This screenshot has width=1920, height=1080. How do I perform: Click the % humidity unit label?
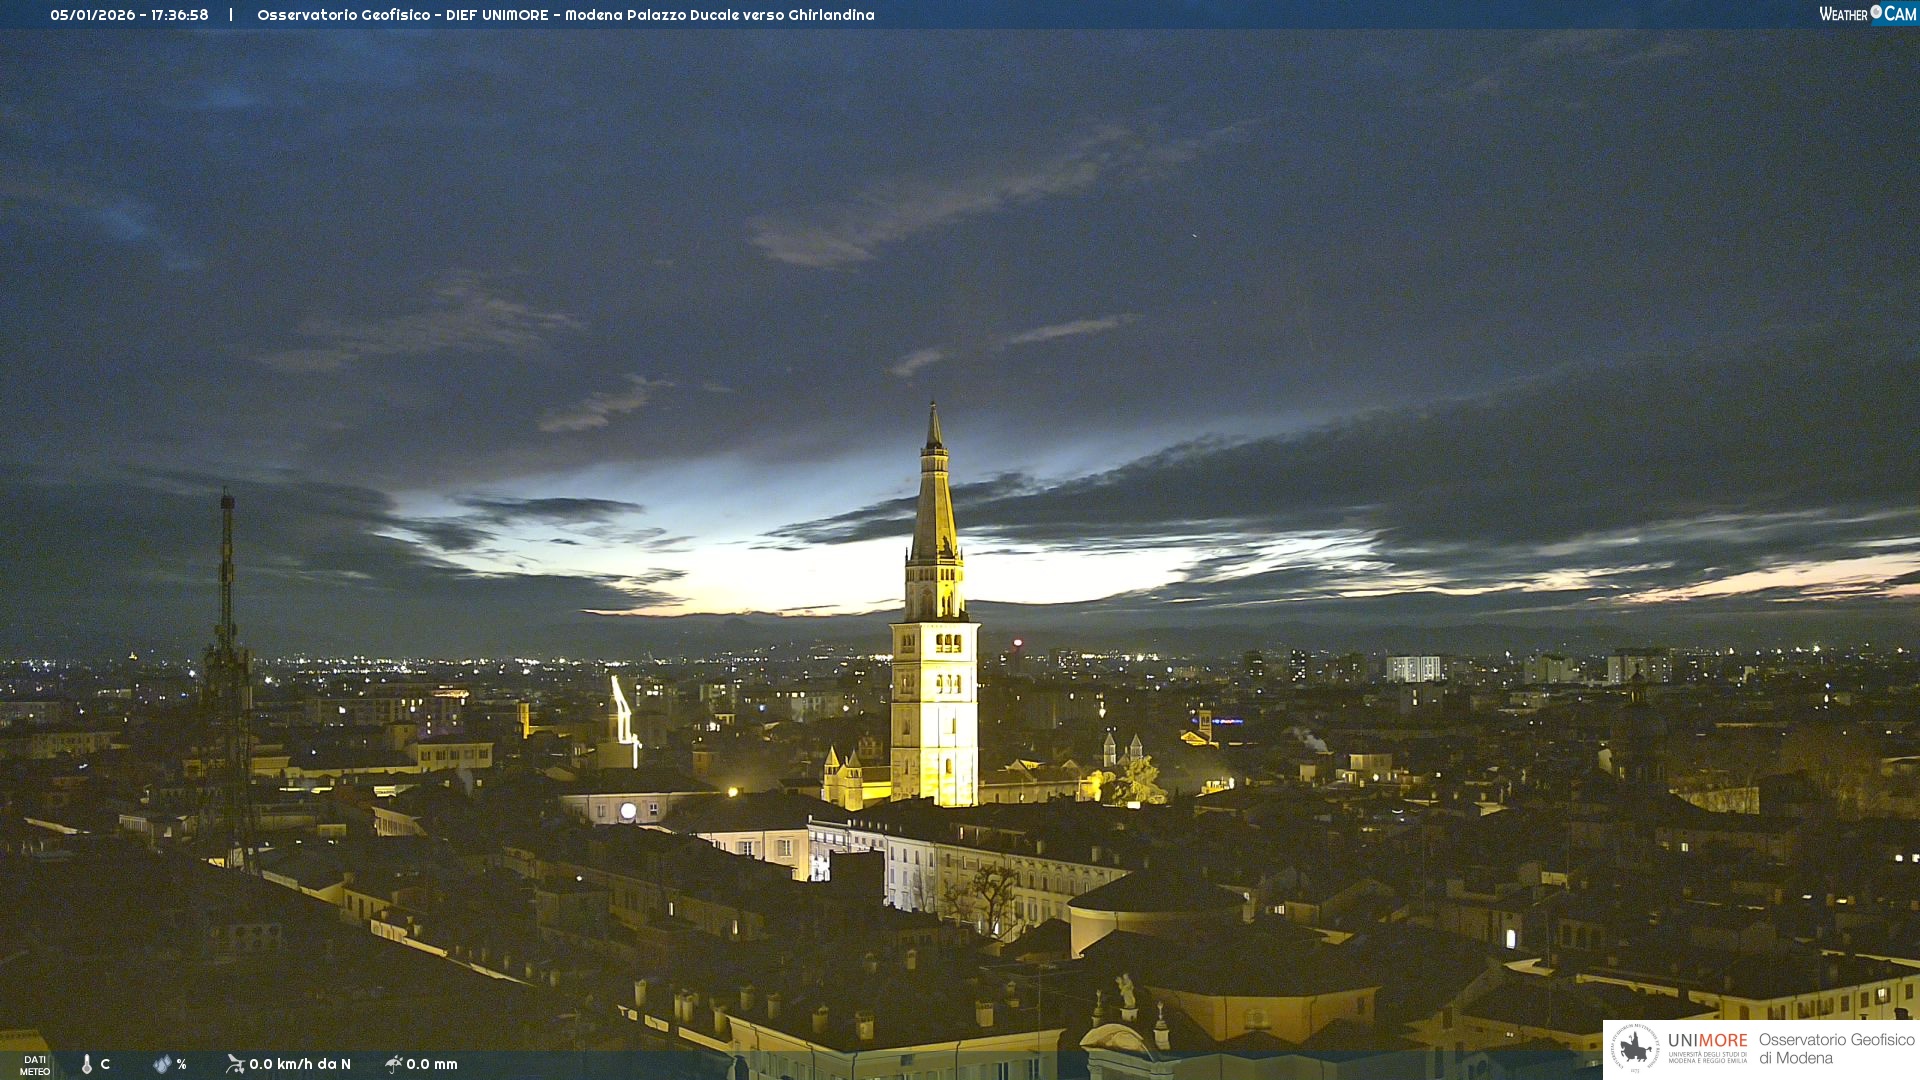pyautogui.click(x=181, y=1064)
